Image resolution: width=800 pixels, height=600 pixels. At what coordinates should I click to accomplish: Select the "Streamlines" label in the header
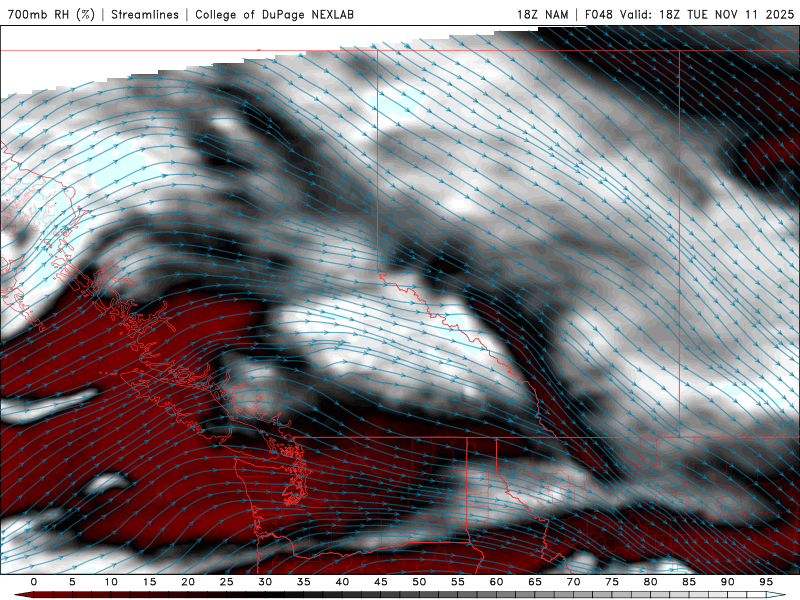click(x=145, y=14)
